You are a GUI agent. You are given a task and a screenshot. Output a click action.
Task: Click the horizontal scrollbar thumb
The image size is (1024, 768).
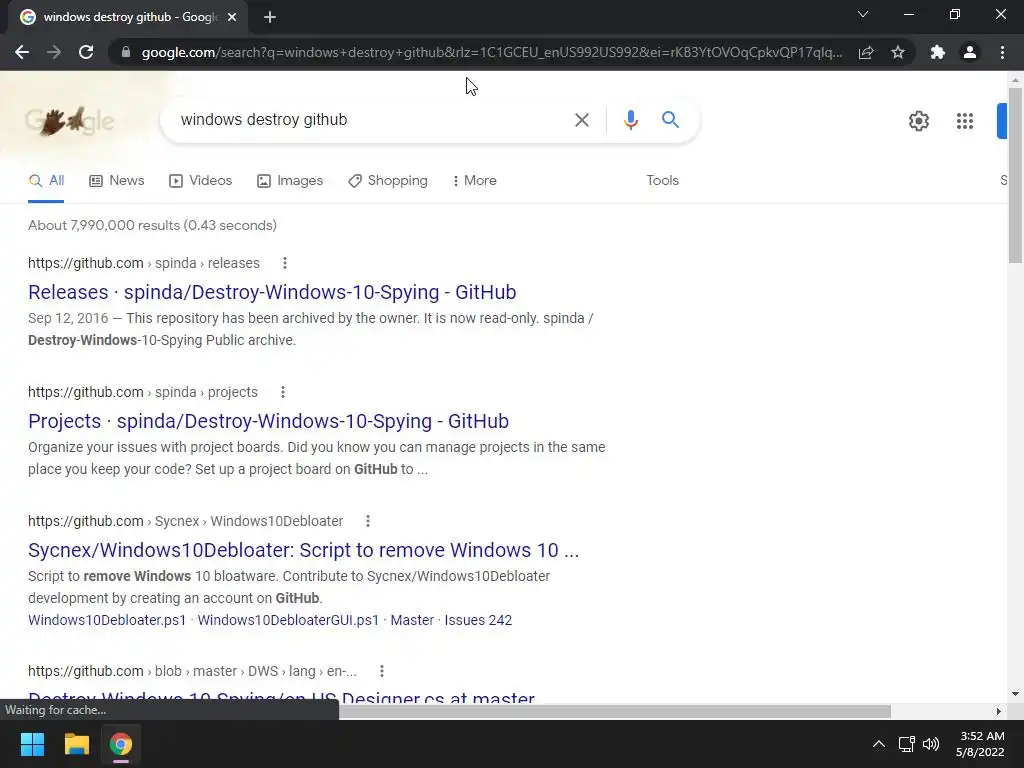pos(615,711)
